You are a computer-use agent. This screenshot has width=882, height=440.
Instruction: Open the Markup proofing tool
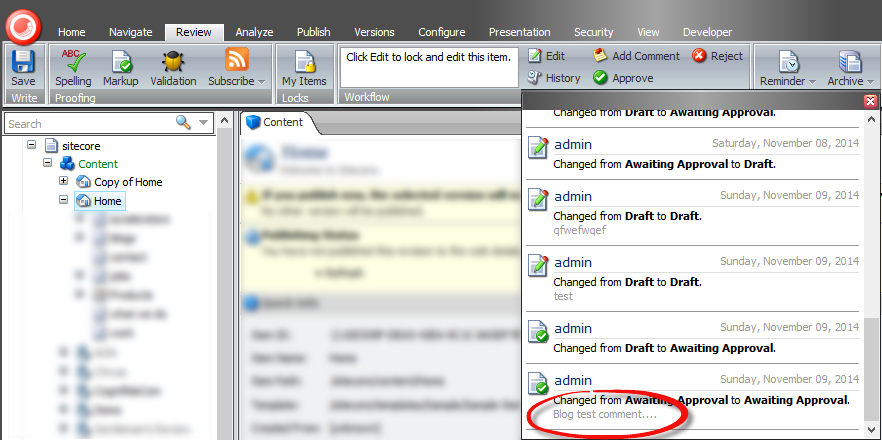point(121,66)
